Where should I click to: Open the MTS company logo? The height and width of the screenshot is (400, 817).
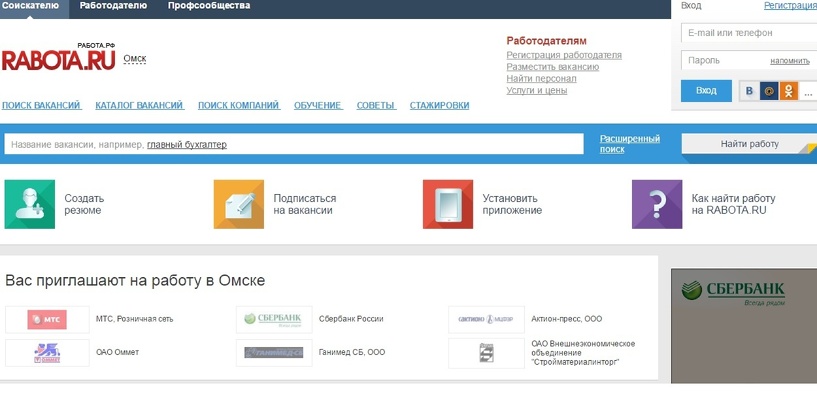[x=47, y=319]
